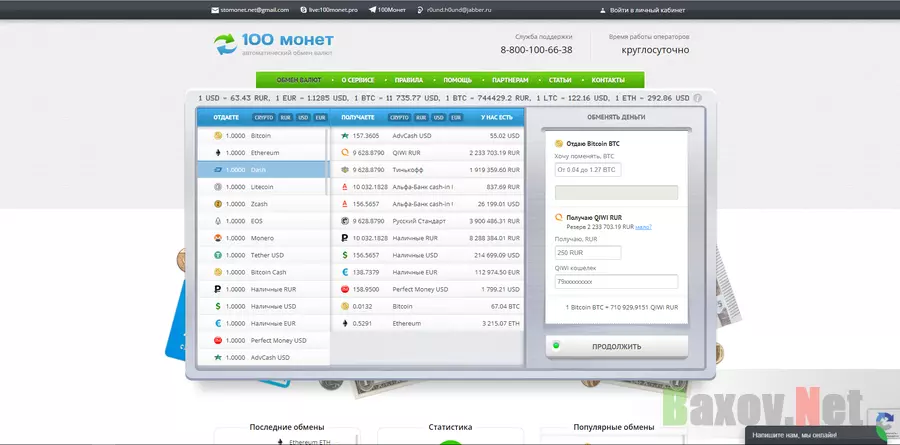
Task: Filter receive list by RUR
Action: [x=421, y=118]
